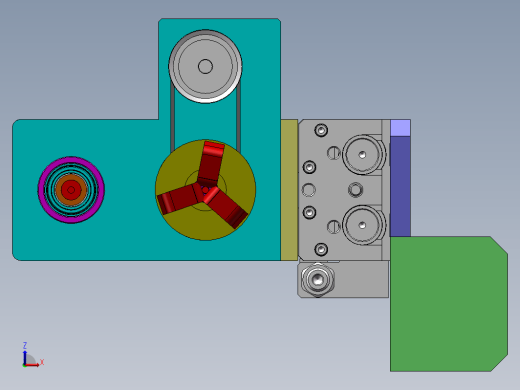Select the right belt segment
Viewport: 520px width, 390px height.
click(x=239, y=117)
